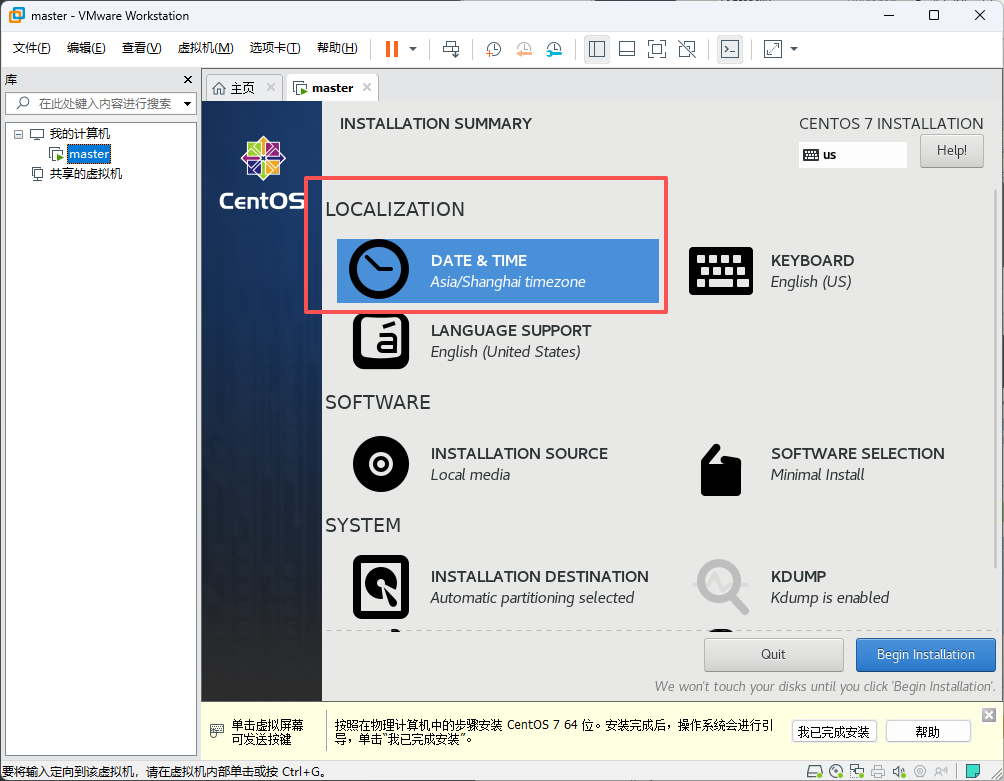This screenshot has height=781, width=1004.
Task: Pause the virtual machine with the orange pause icon
Action: [x=392, y=49]
